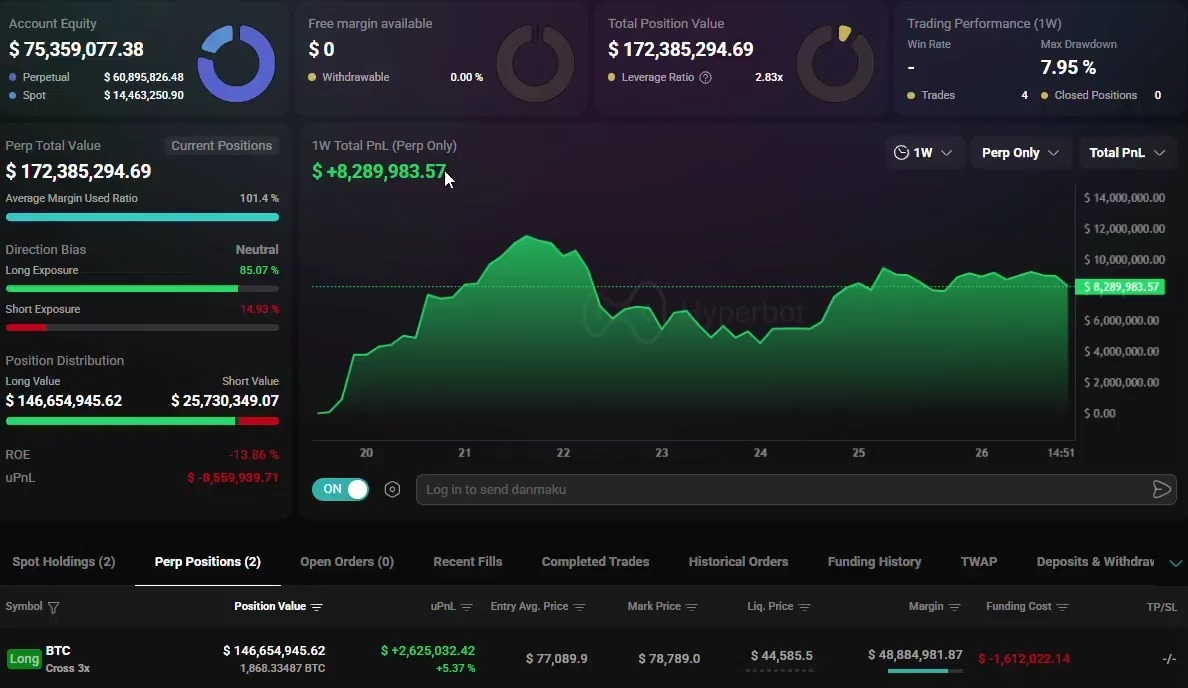
Task: Open the Completed Trades tab
Action: [x=596, y=561]
